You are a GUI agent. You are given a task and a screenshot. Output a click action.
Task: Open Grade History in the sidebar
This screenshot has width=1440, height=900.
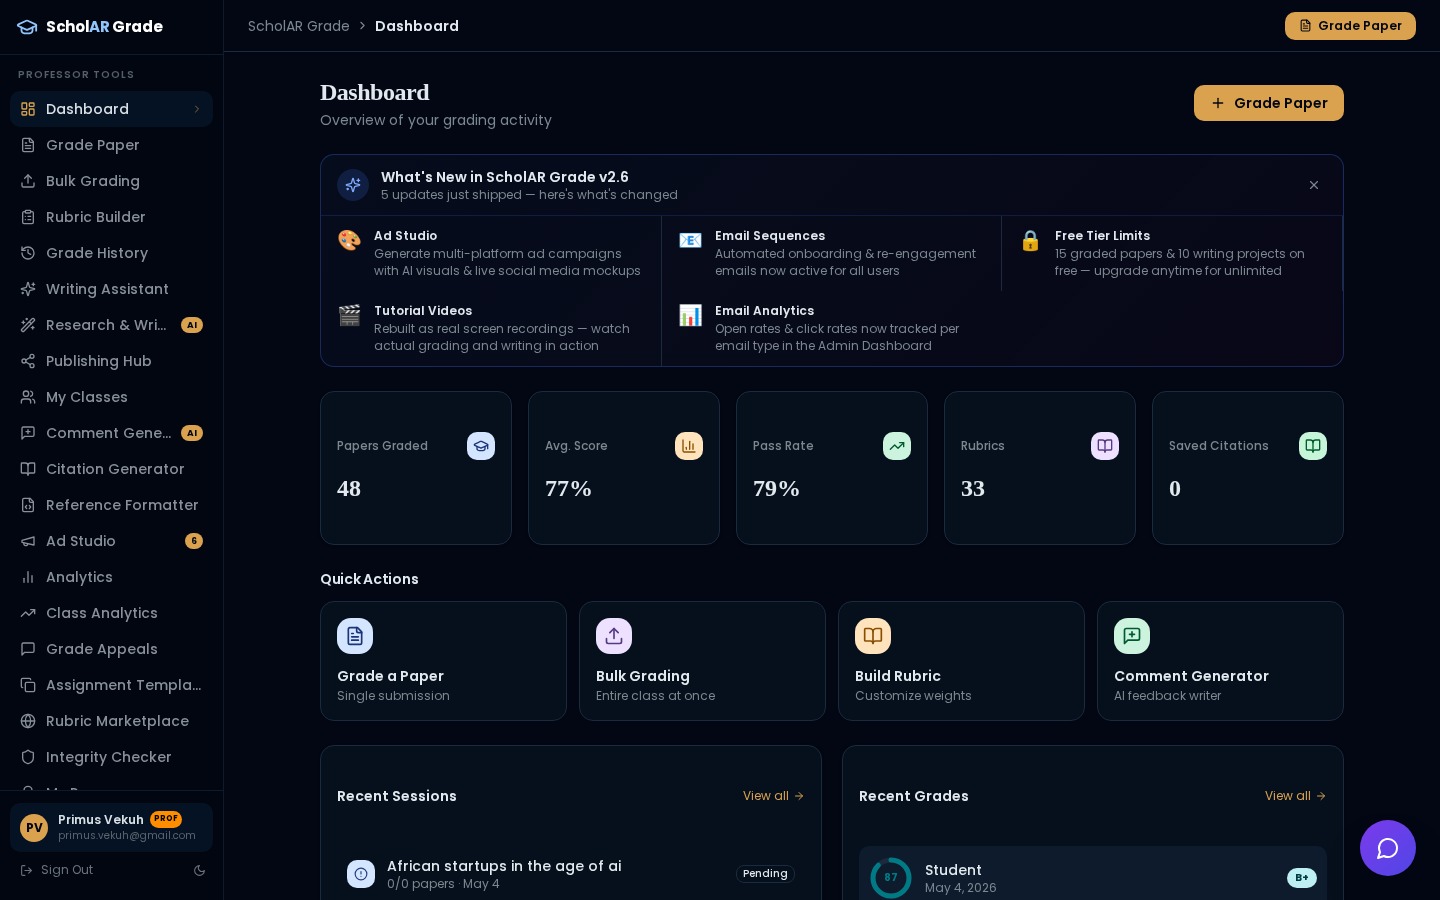pos(111,253)
